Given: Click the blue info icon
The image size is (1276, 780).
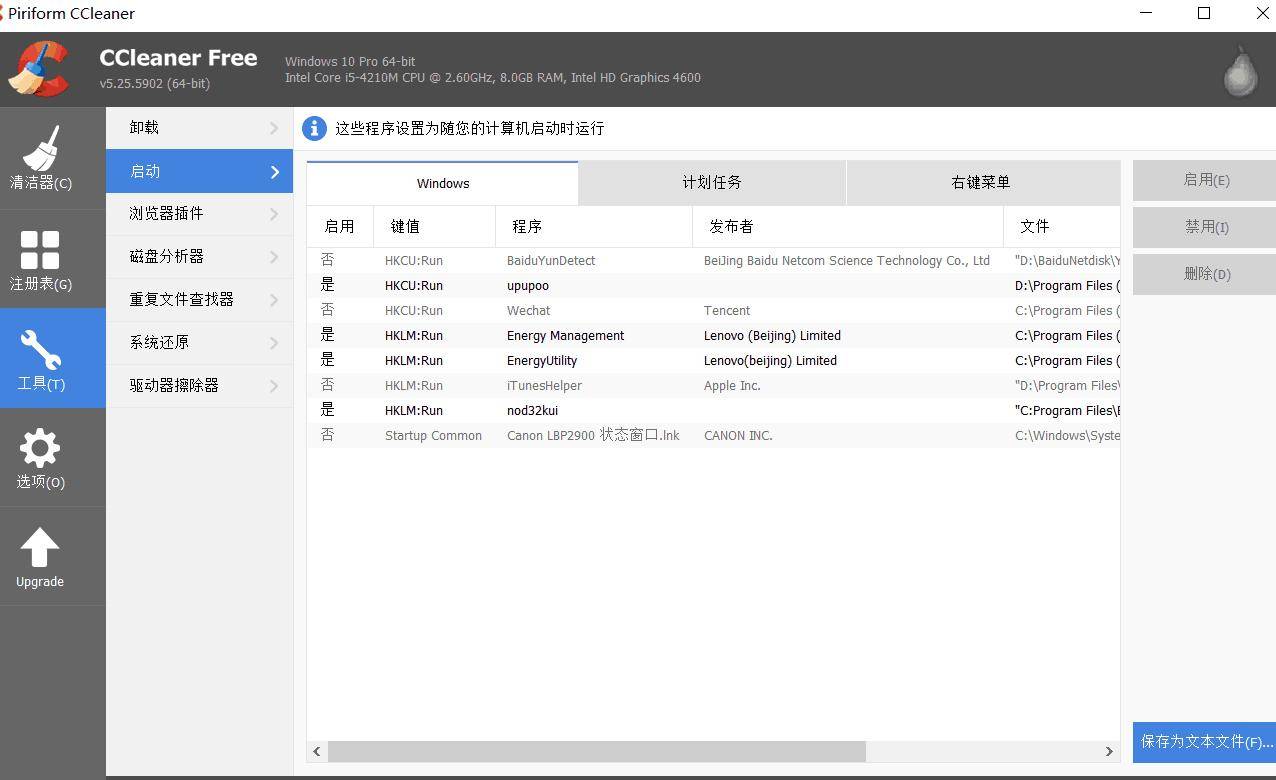Looking at the screenshot, I should pos(314,128).
